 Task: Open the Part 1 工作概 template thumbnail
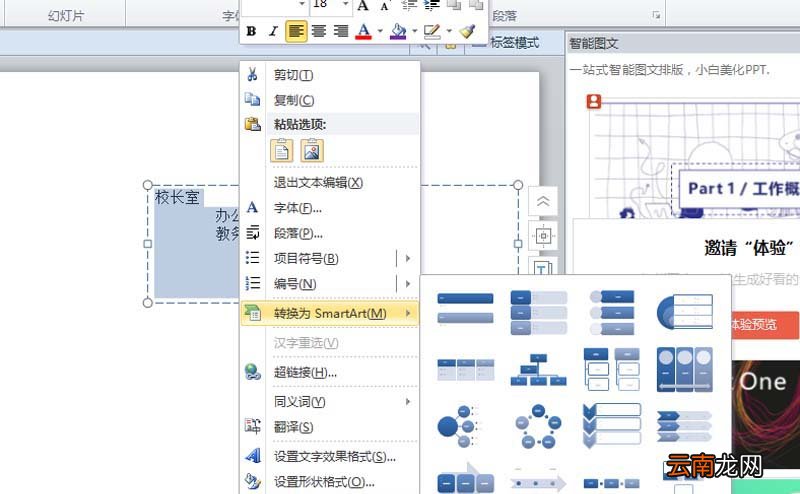(x=694, y=156)
